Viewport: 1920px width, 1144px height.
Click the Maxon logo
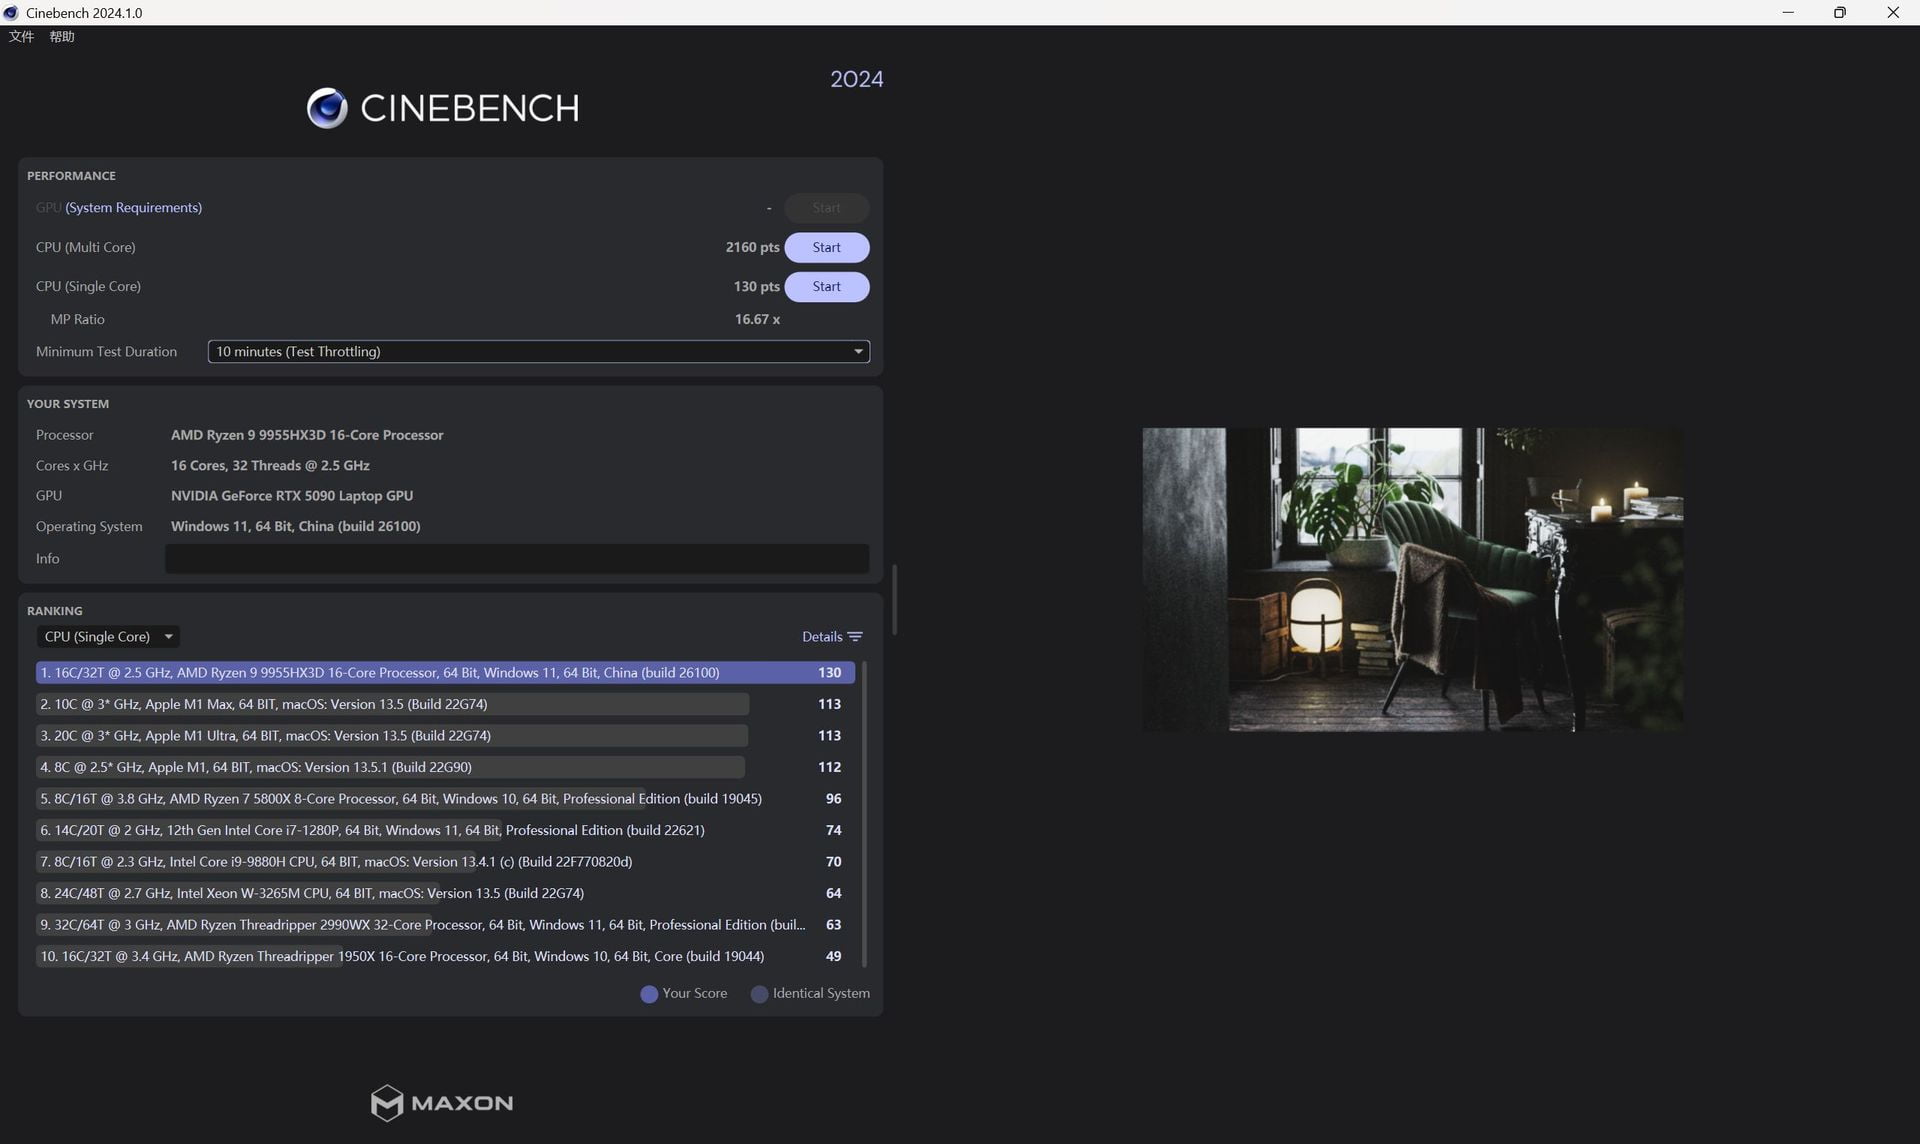[441, 1103]
